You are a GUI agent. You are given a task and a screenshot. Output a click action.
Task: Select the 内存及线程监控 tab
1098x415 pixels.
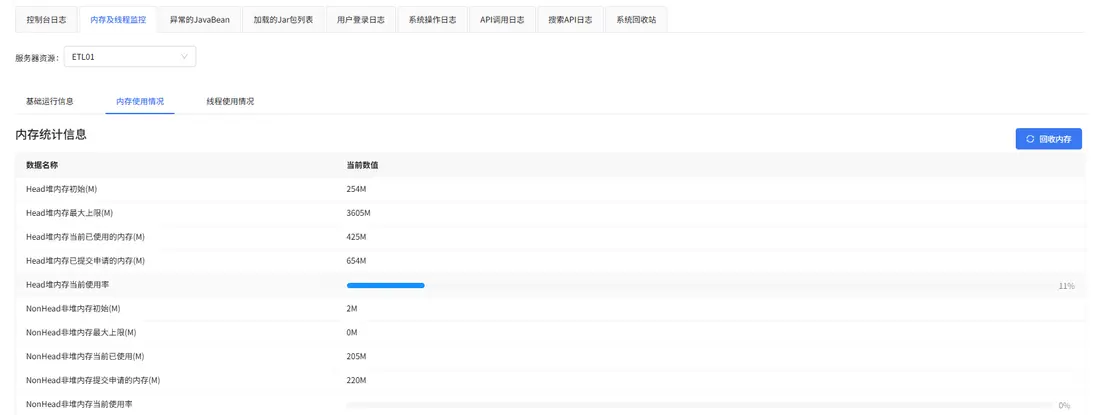[118, 20]
